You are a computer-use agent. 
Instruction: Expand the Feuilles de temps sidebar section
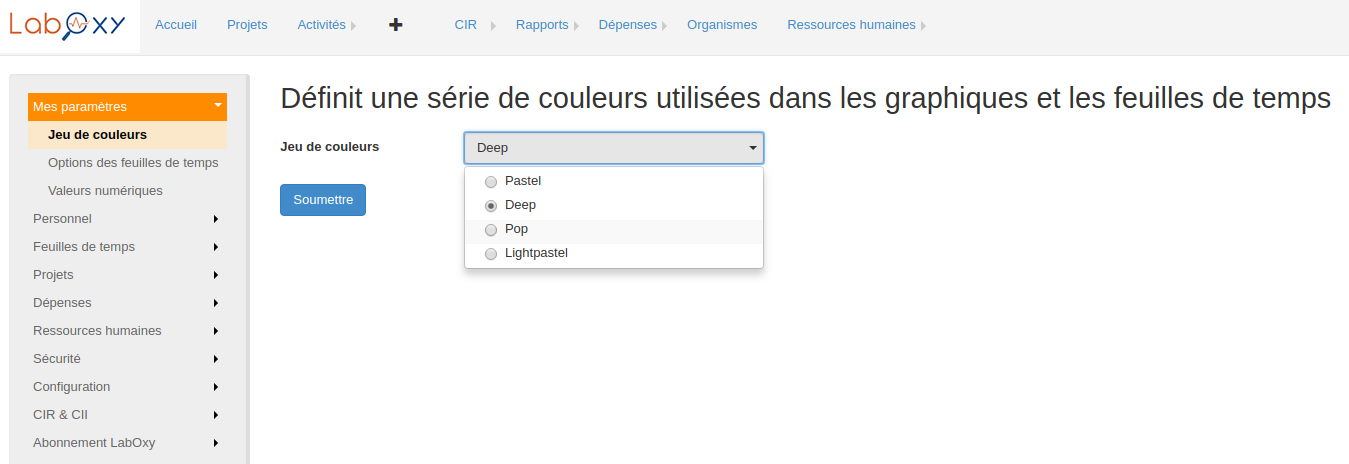point(215,247)
